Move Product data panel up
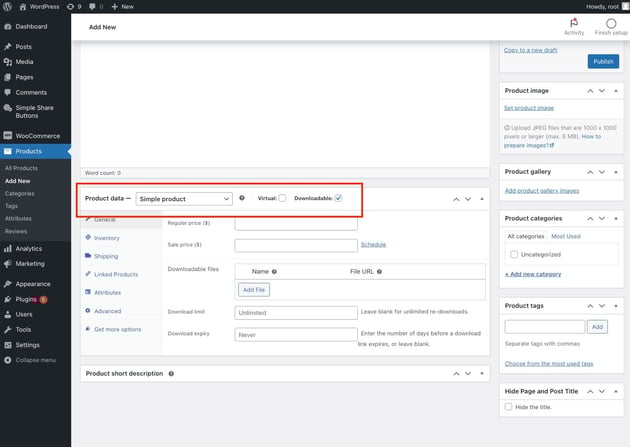 coord(456,199)
